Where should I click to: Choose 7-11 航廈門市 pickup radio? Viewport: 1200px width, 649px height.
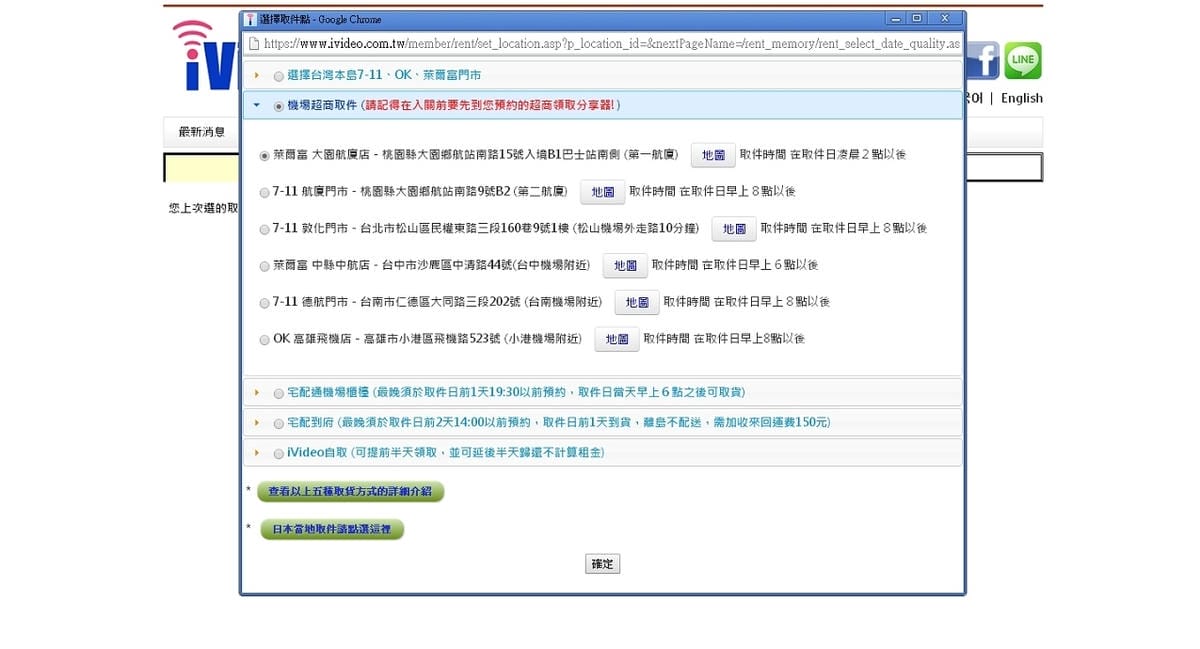click(264, 192)
